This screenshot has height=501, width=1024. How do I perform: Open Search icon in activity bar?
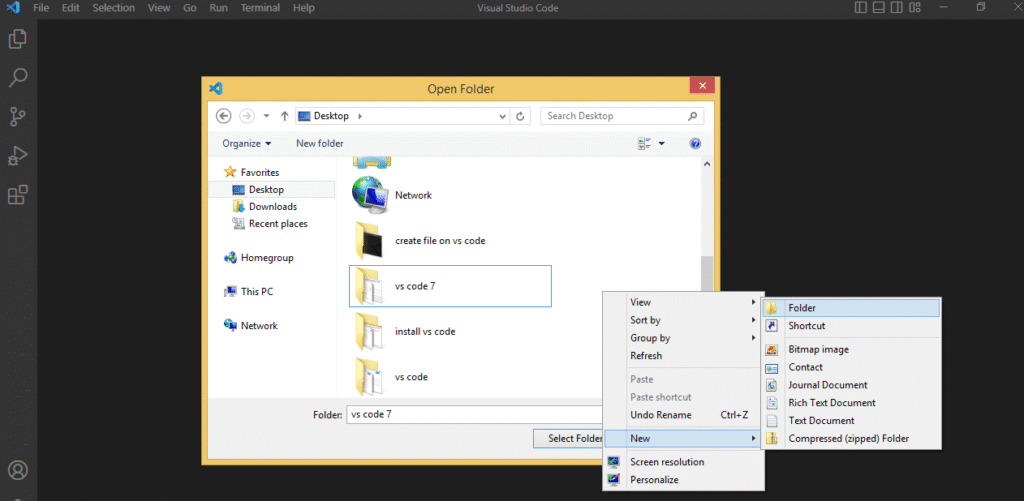coord(18,78)
